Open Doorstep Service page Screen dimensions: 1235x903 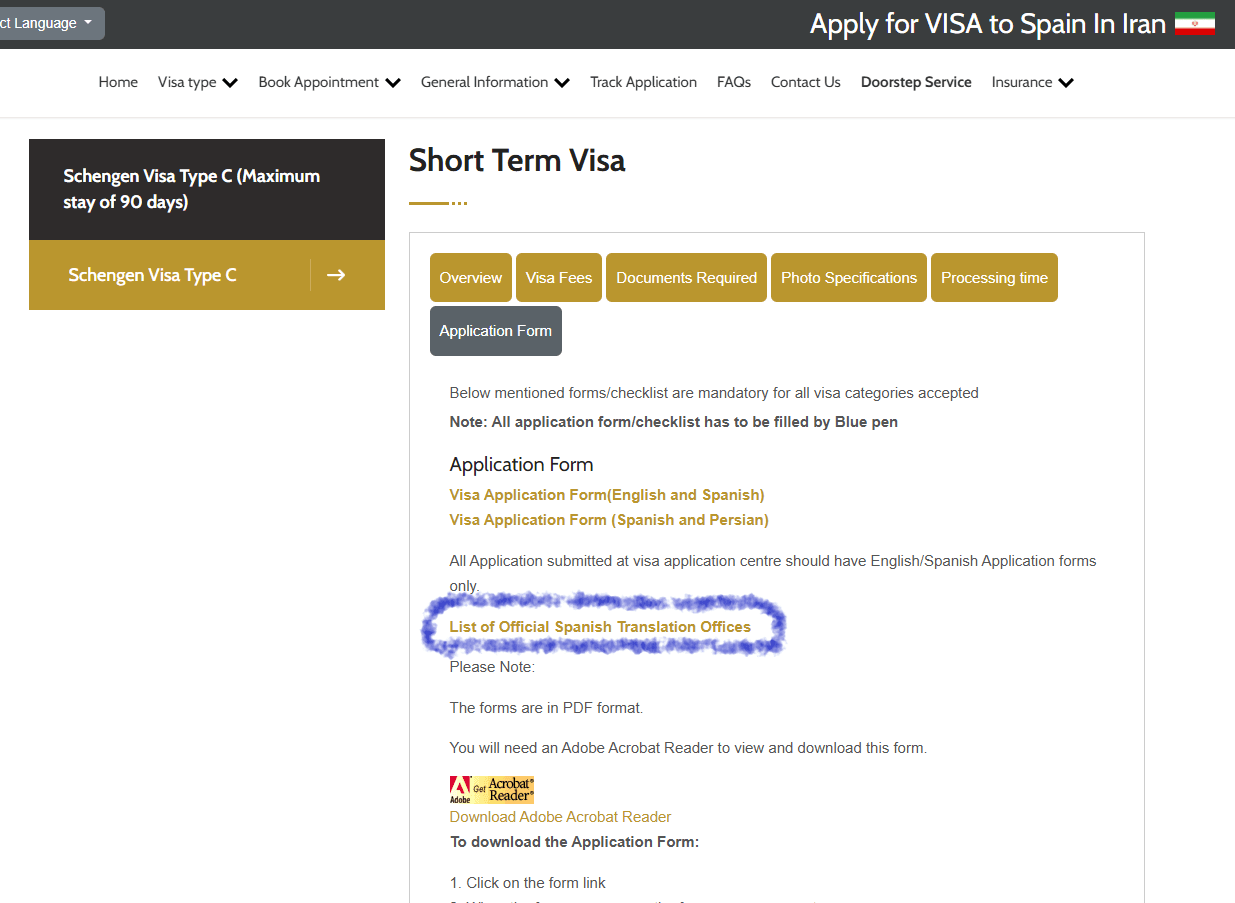(x=916, y=83)
